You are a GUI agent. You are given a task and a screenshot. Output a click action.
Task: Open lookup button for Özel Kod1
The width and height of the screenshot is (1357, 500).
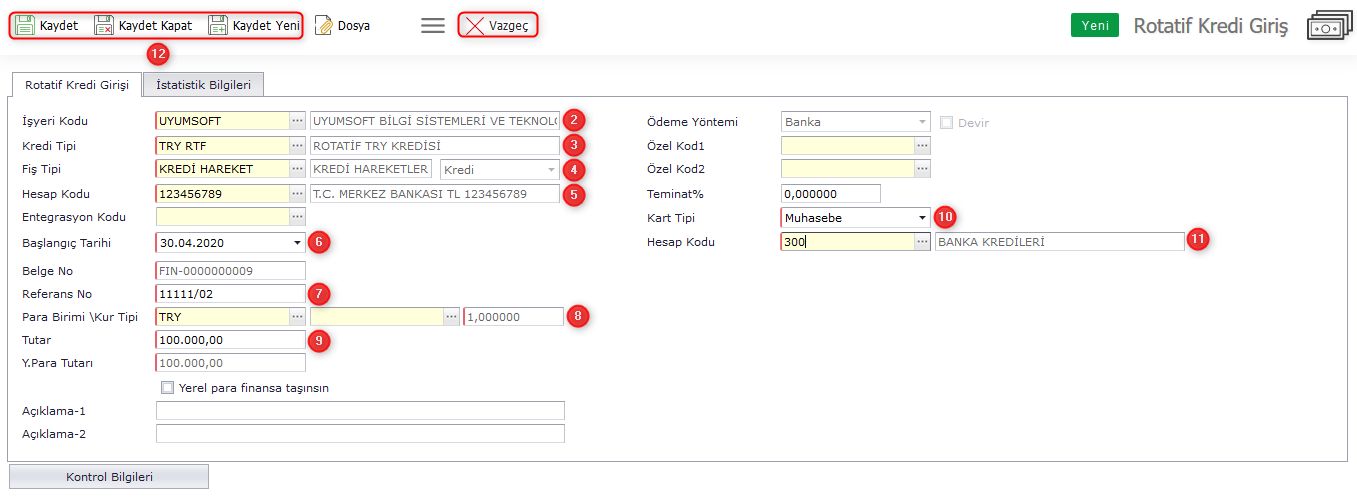pyautogui.click(x=922, y=146)
